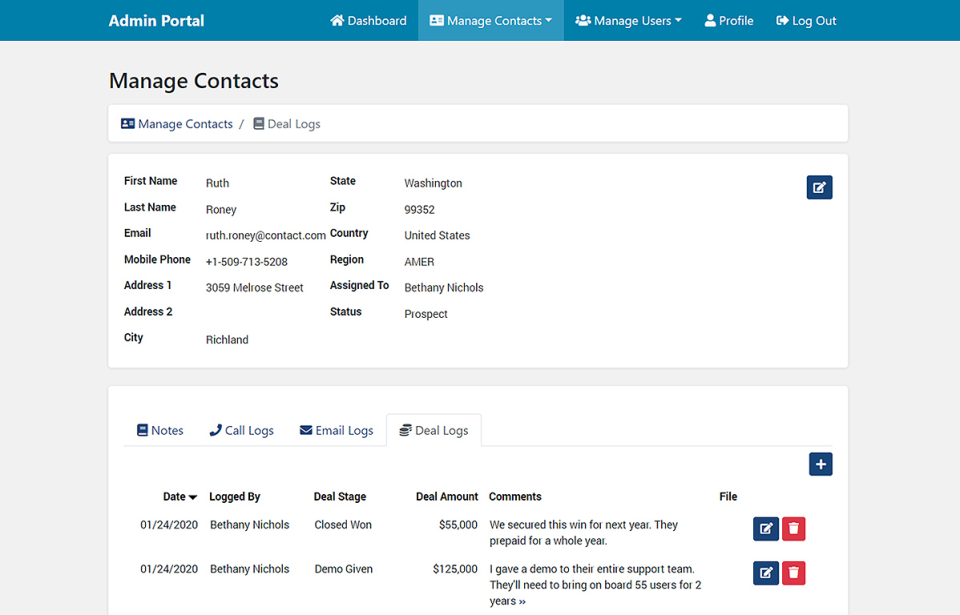This screenshot has height=615, width=960.
Task: Open the Profile page
Action: pos(729,20)
